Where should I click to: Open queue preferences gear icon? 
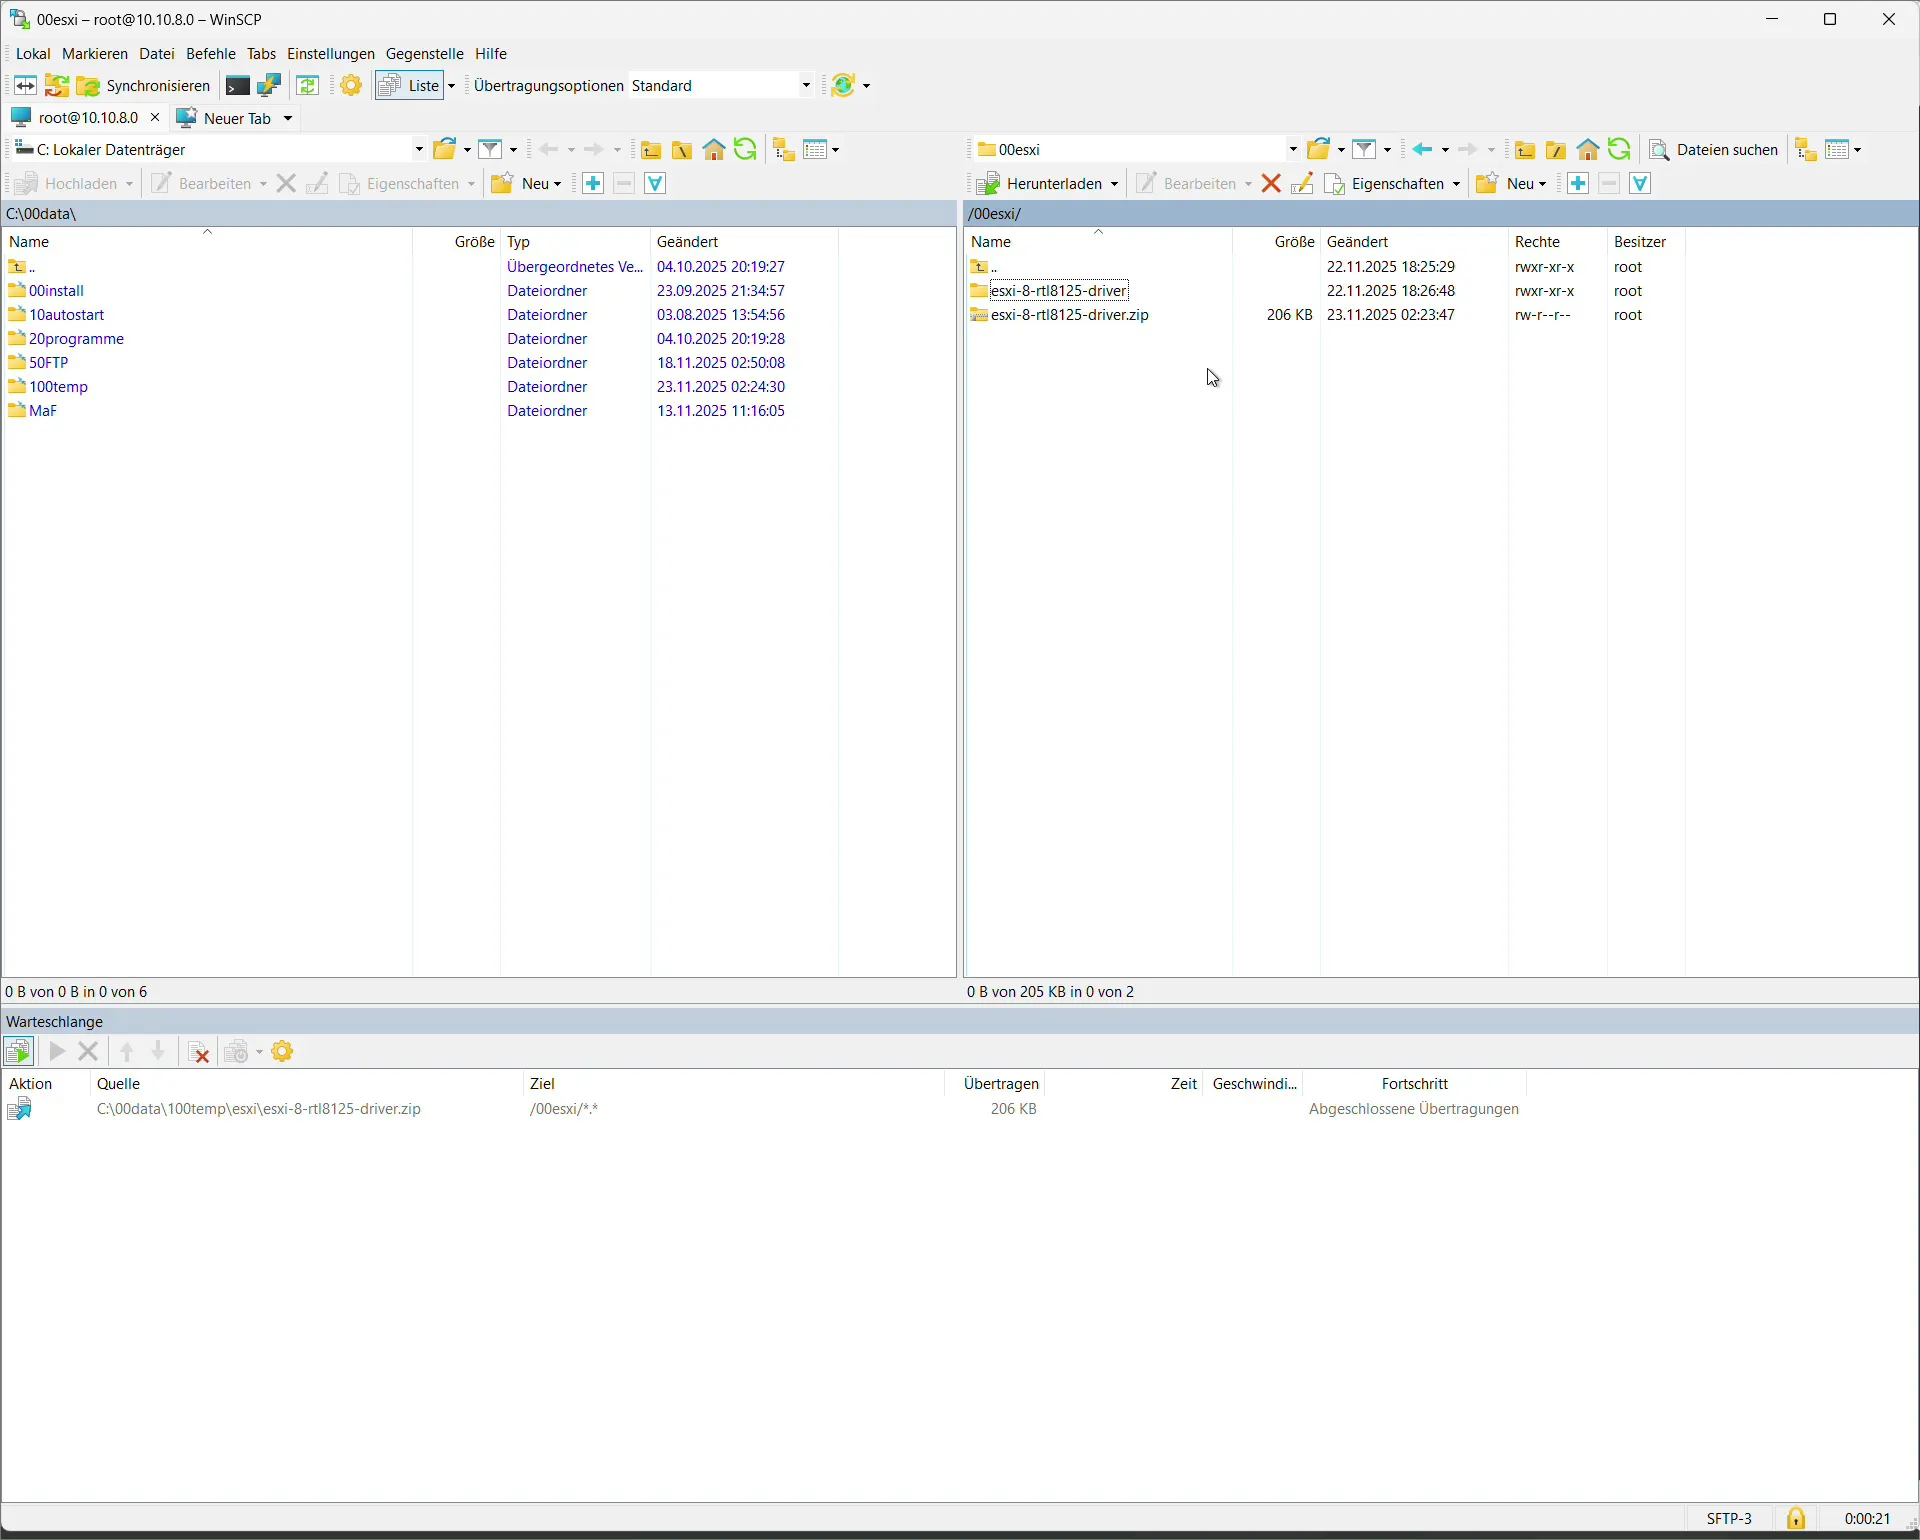[x=284, y=1052]
